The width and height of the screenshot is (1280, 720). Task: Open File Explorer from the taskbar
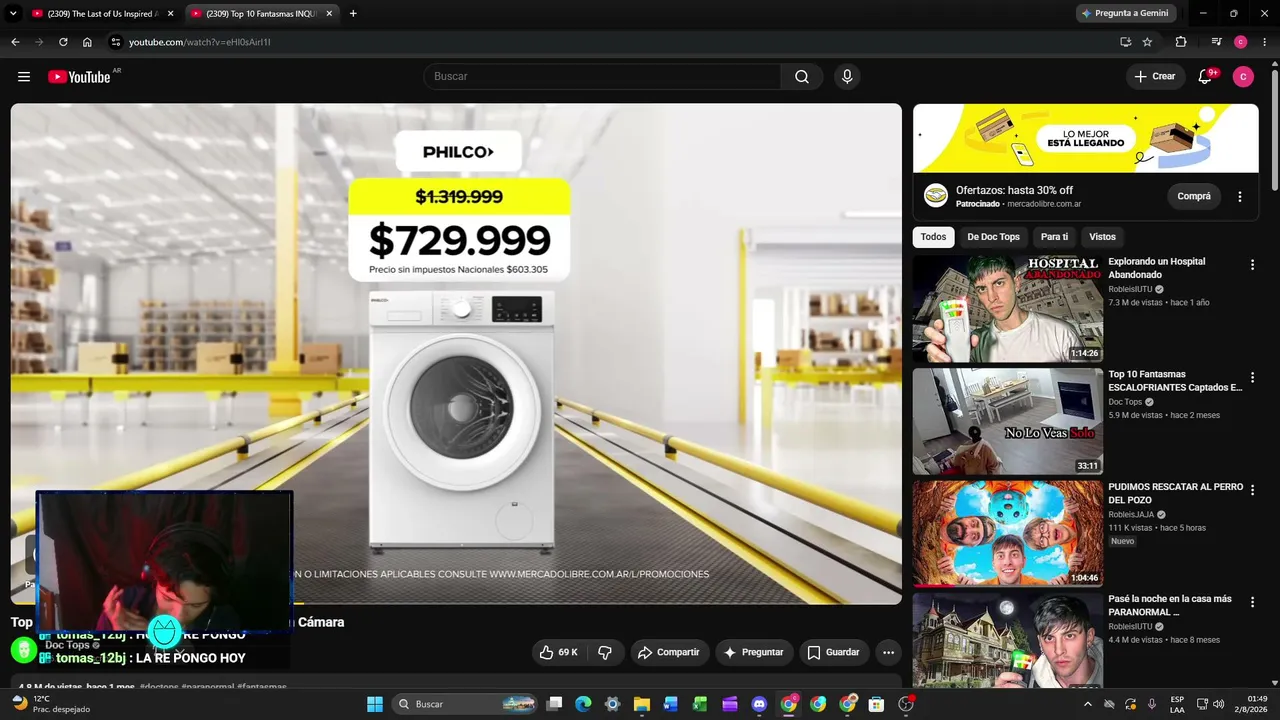(642, 704)
